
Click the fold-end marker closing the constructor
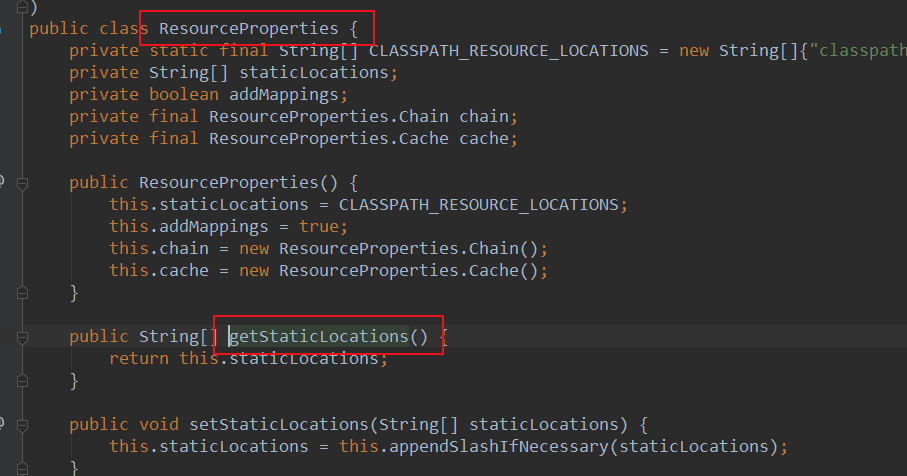[x=23, y=293]
